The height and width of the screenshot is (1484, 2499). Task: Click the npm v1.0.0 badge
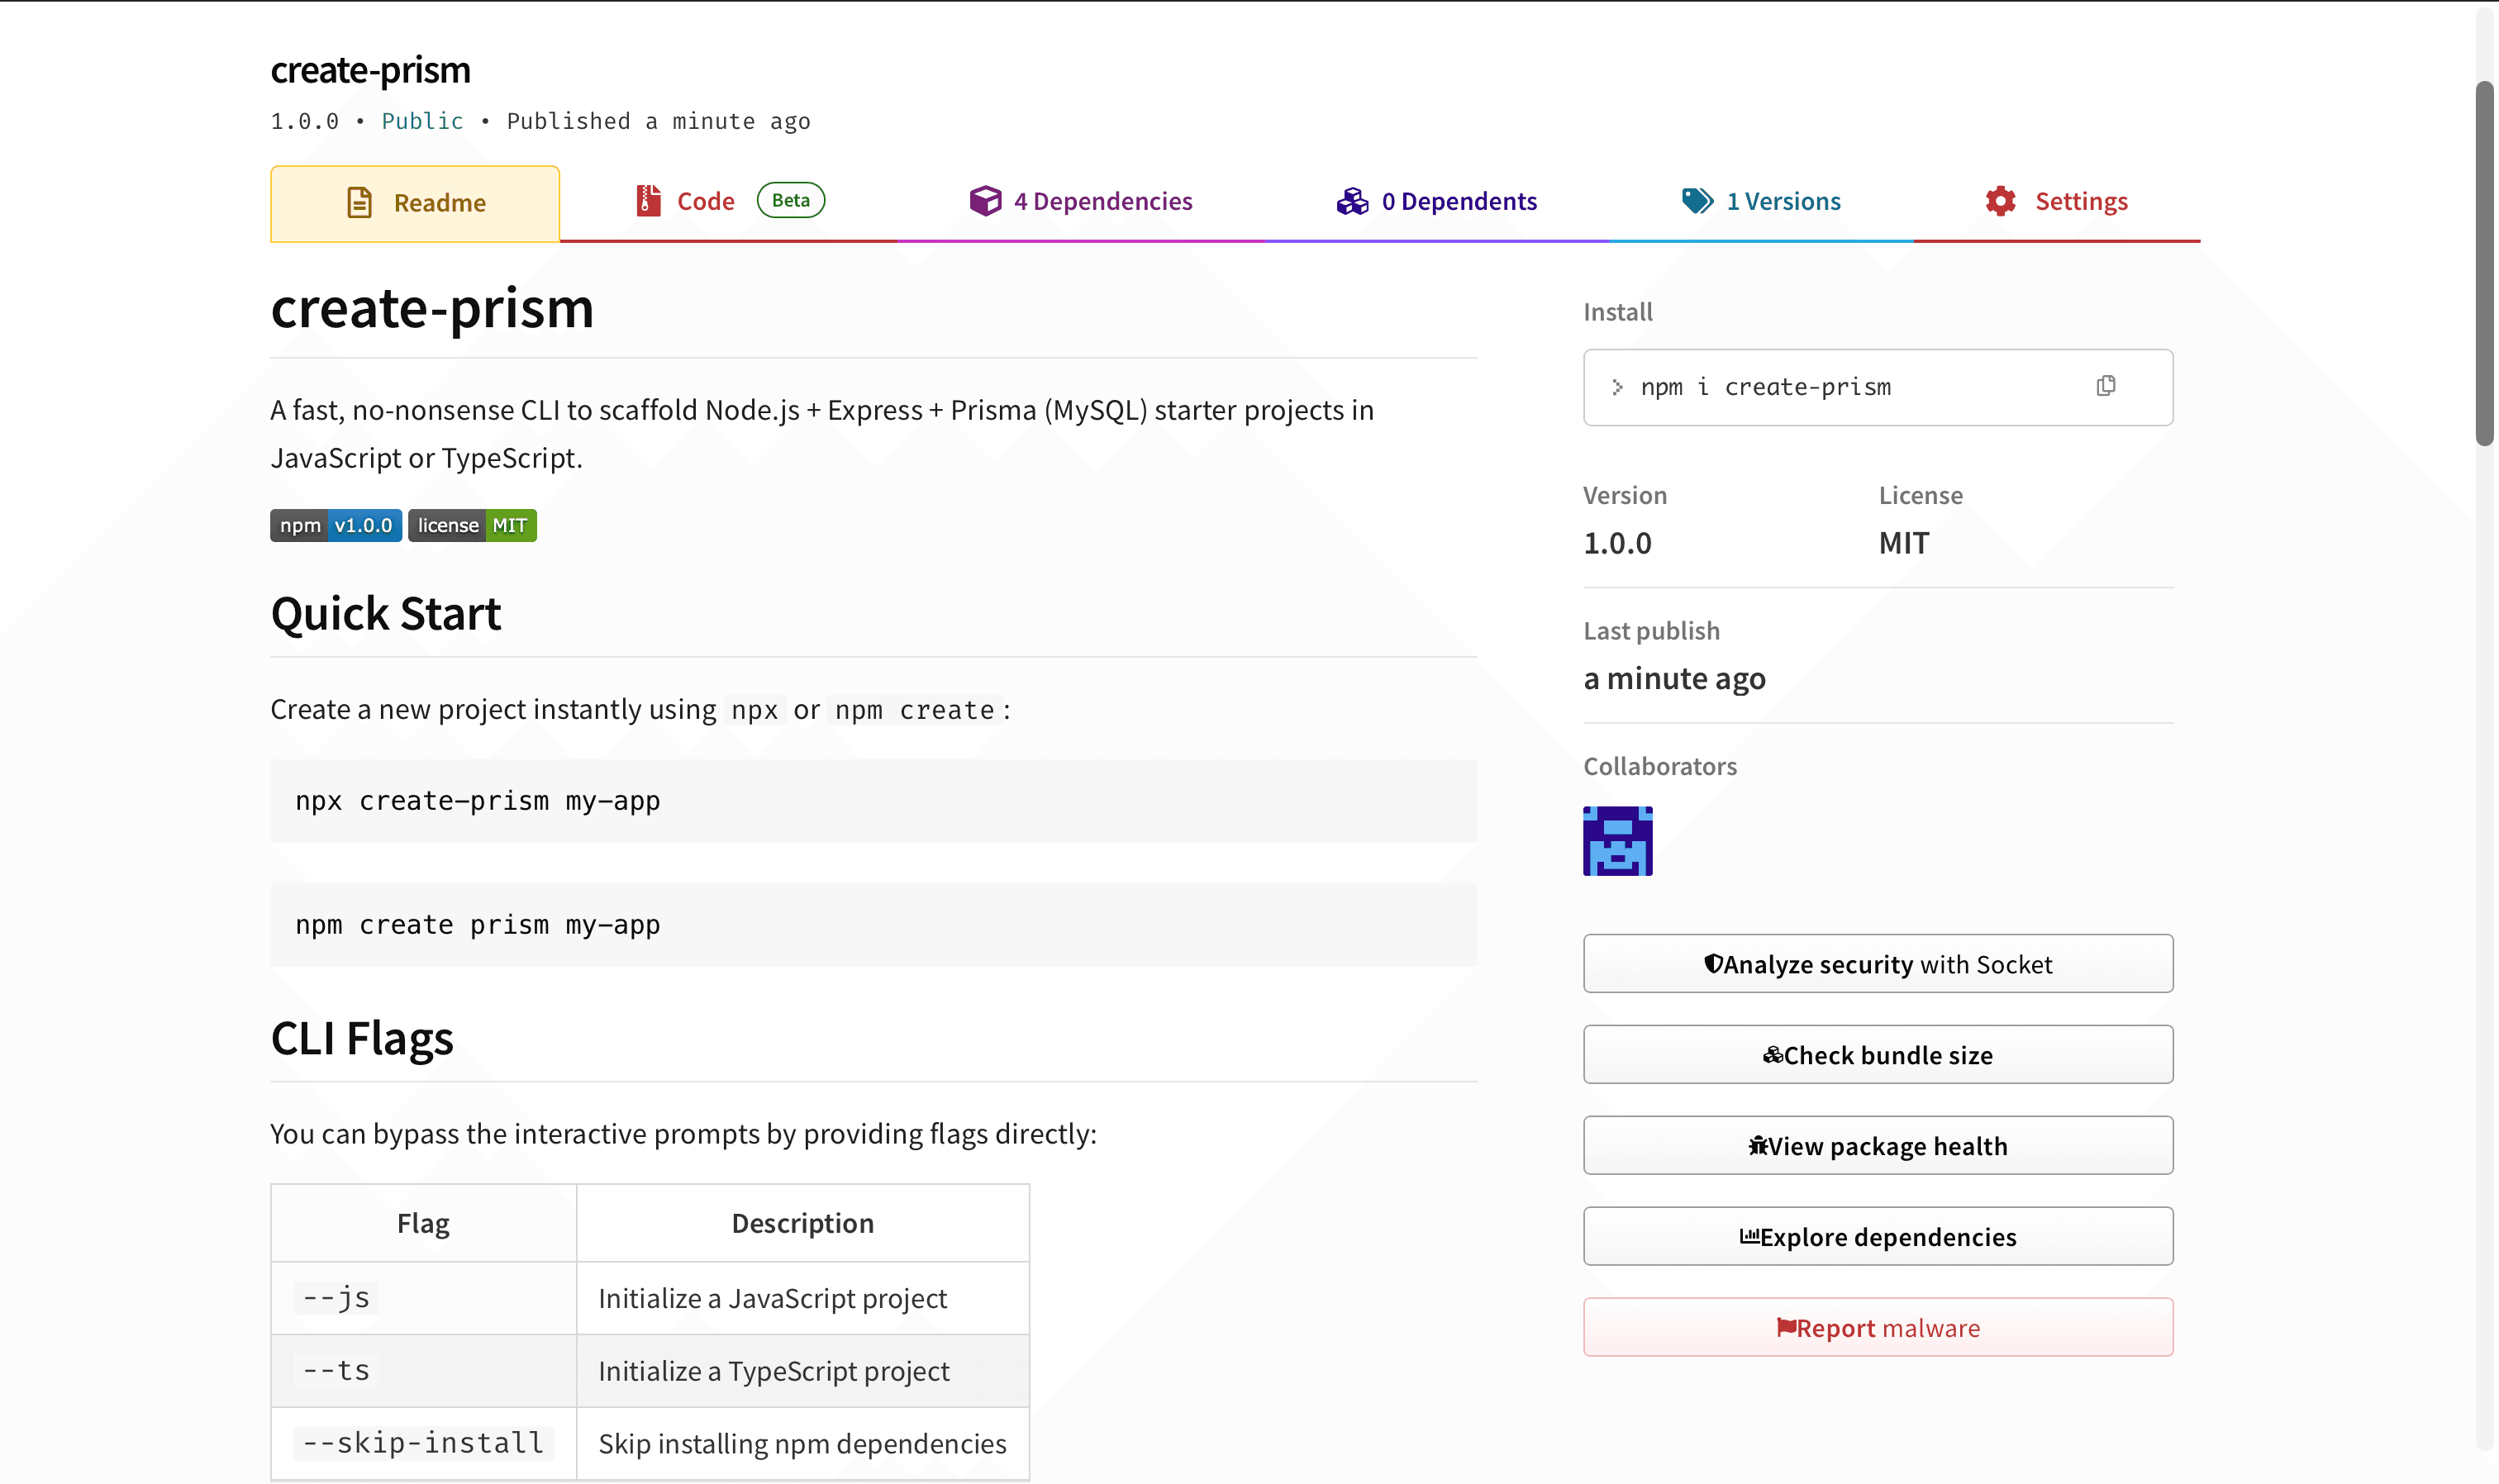coord(336,525)
